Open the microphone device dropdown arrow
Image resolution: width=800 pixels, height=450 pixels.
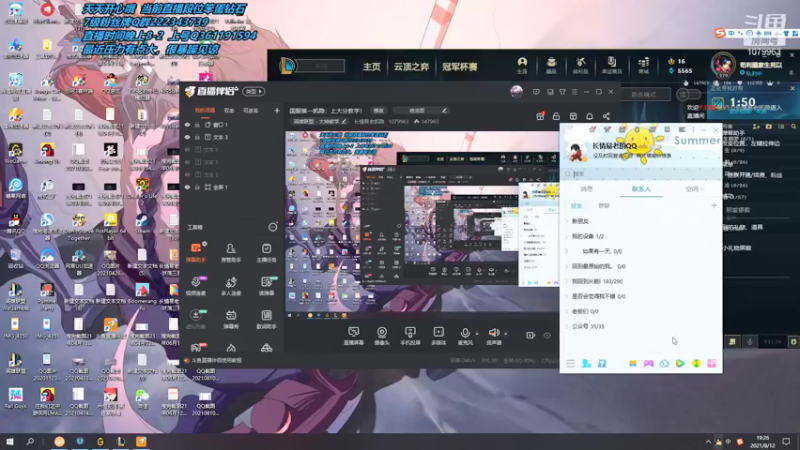click(x=477, y=334)
